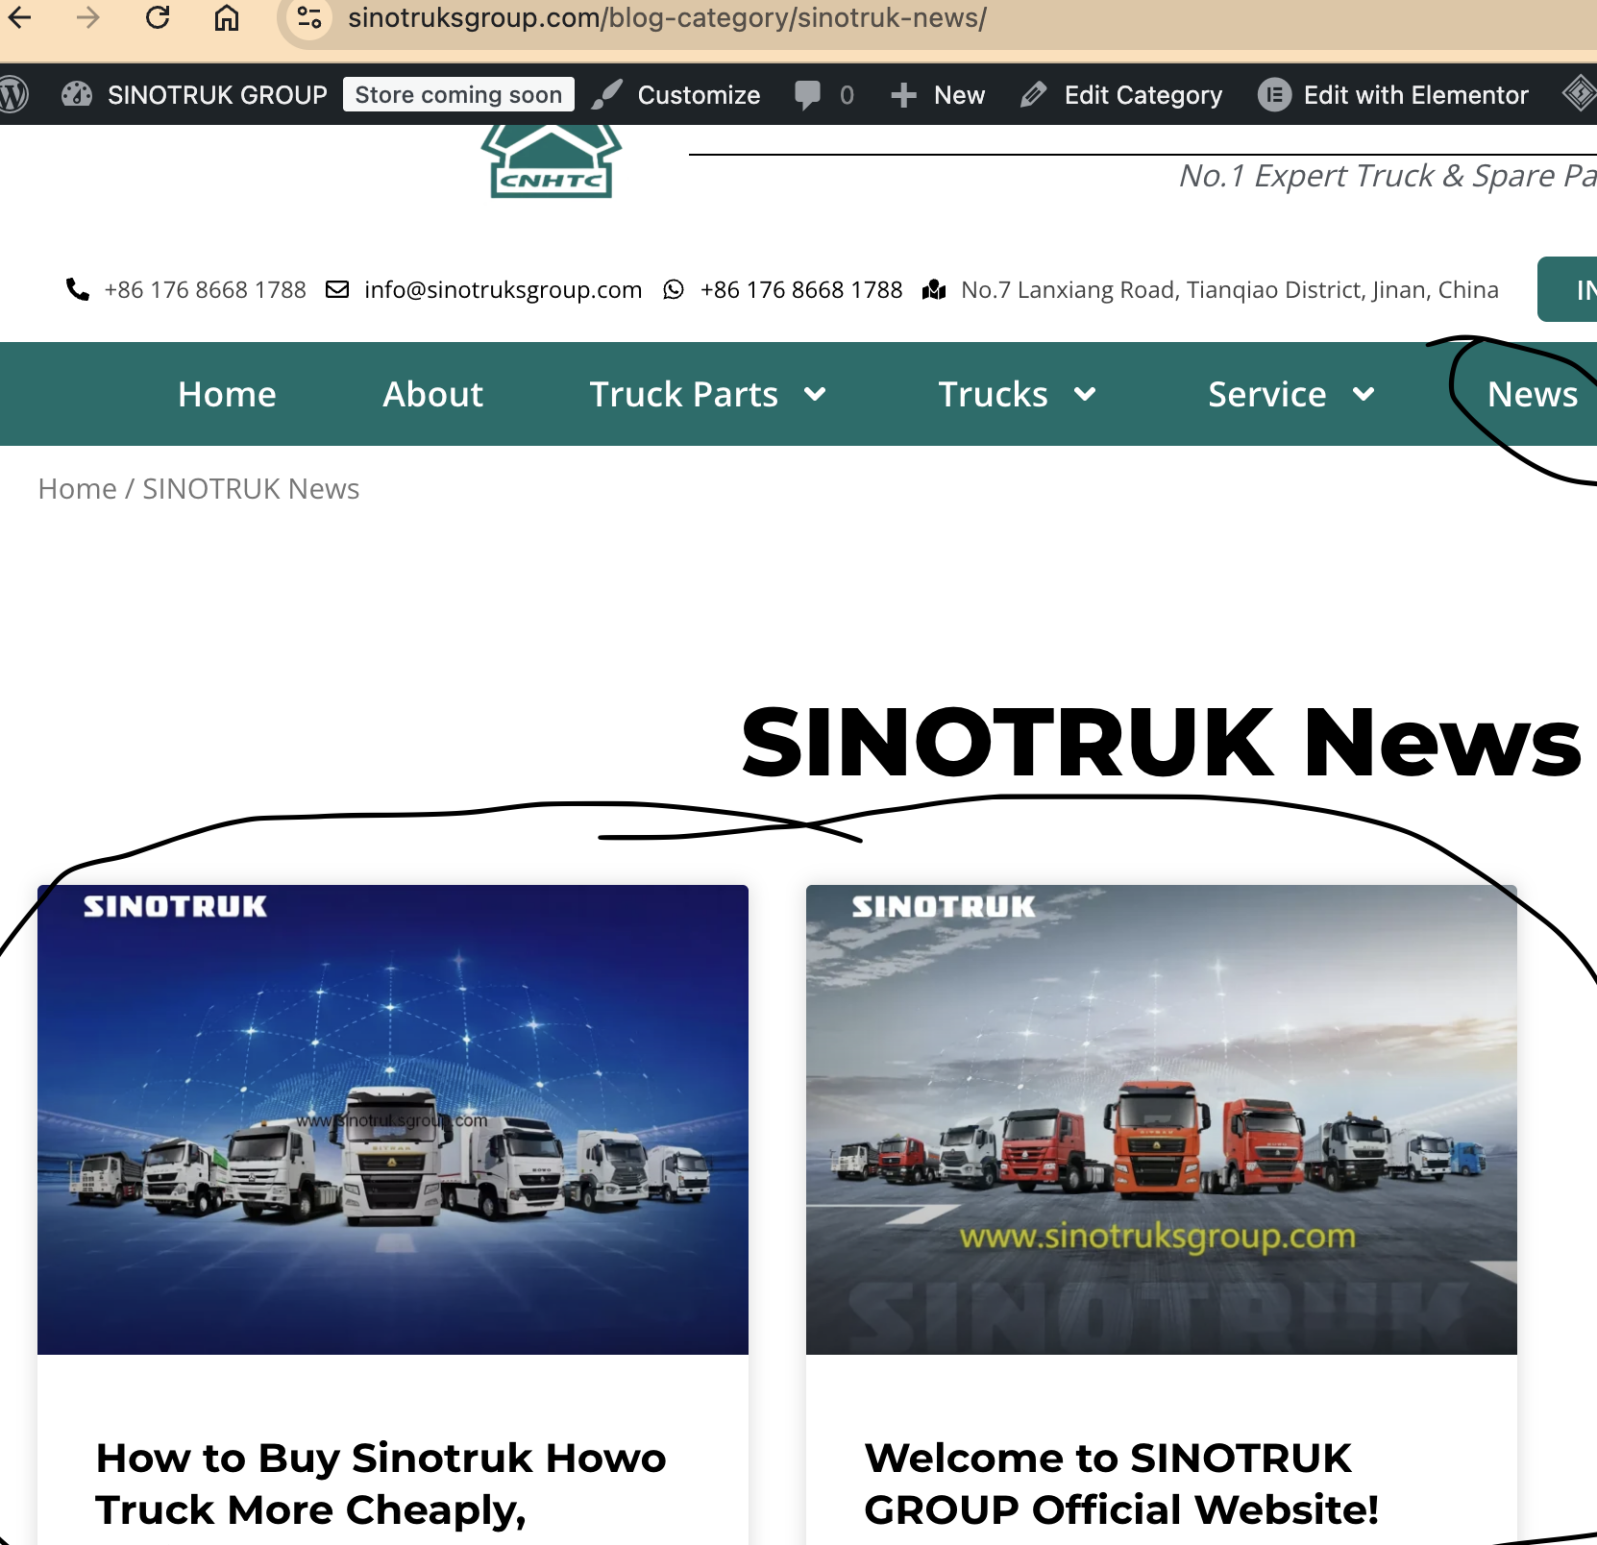The width and height of the screenshot is (1597, 1545).
Task: Click Home breadcrumb link
Action: pyautogui.click(x=77, y=489)
